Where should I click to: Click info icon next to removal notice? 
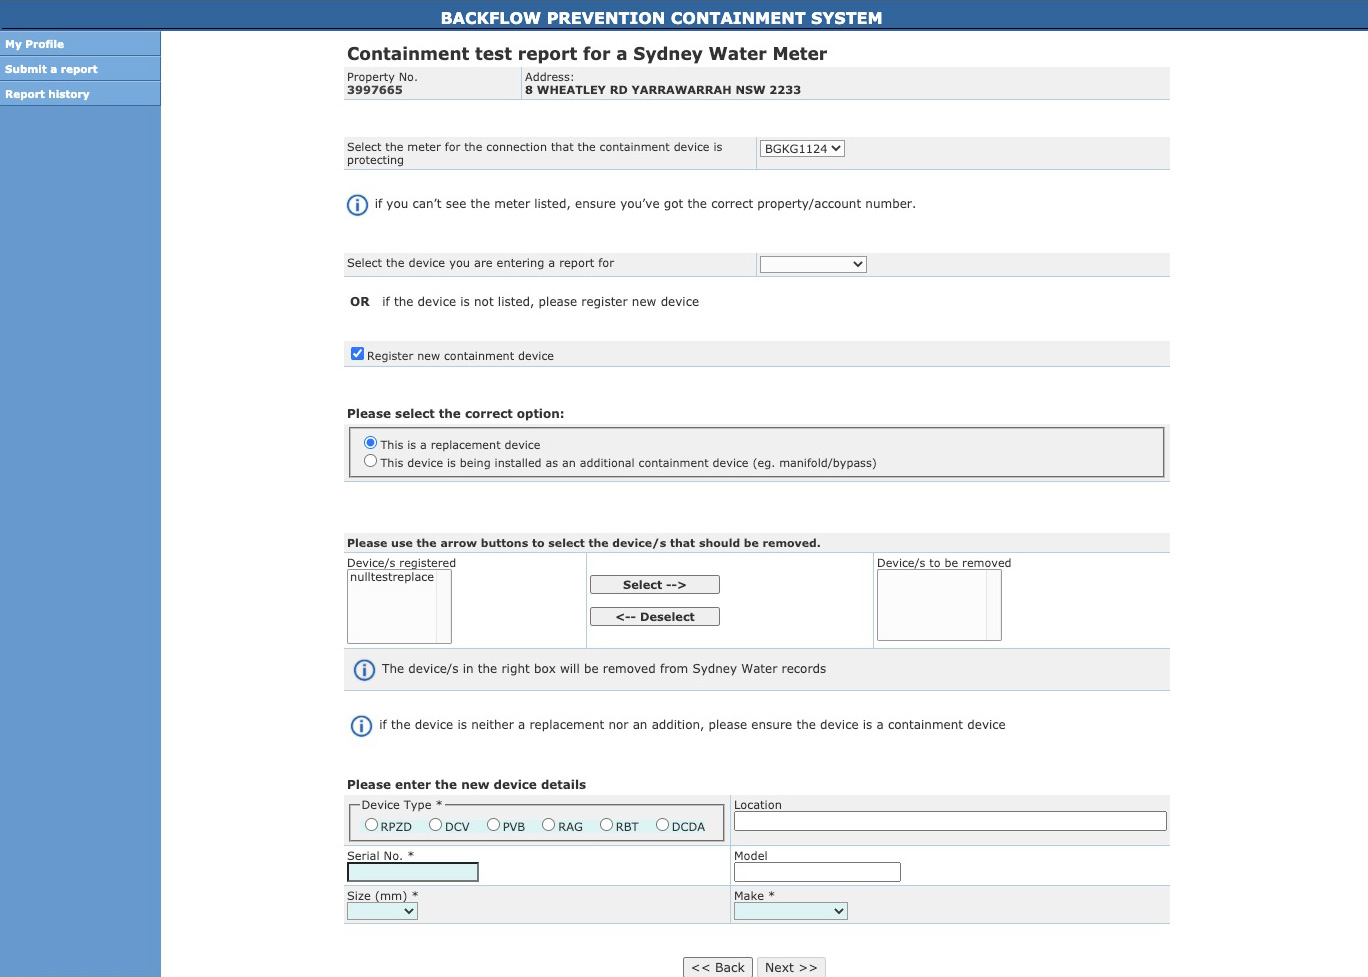coord(364,670)
